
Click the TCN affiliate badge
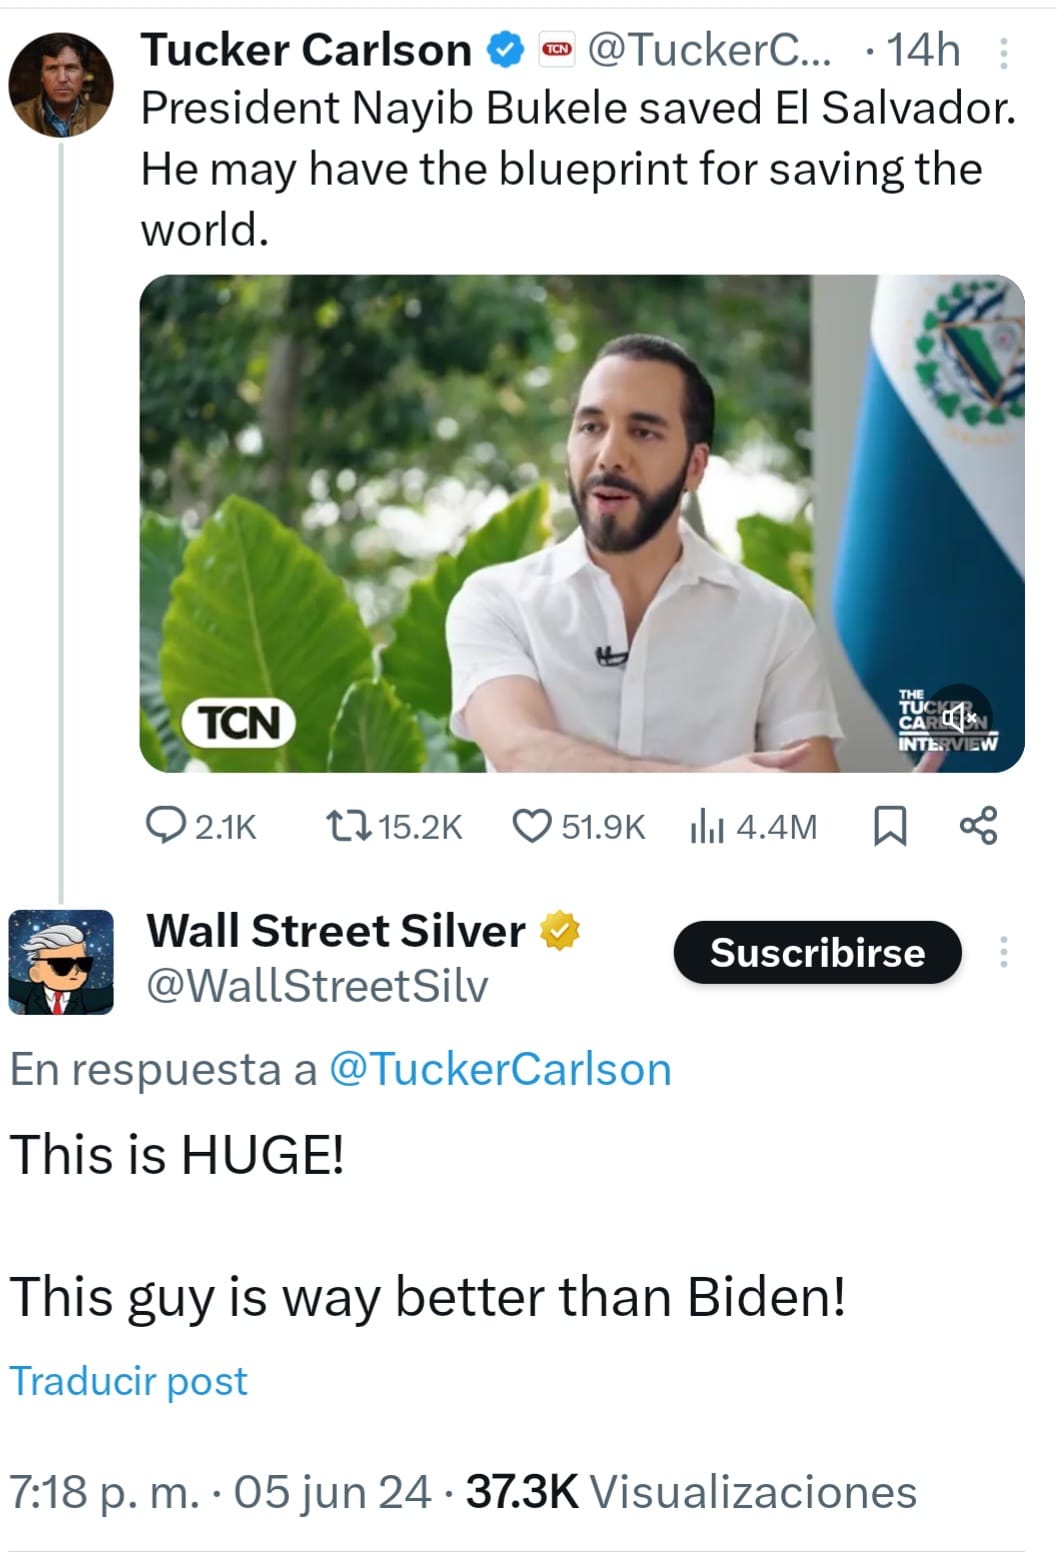[x=557, y=49]
